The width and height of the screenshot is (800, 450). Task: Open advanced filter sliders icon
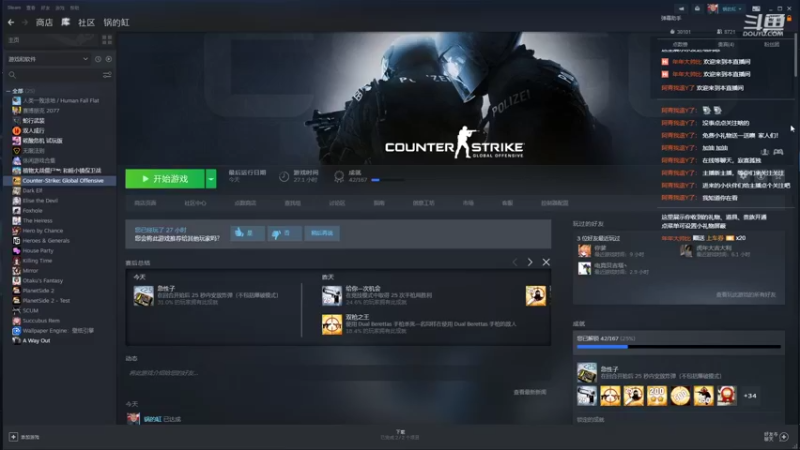pyautogui.click(x=107, y=75)
